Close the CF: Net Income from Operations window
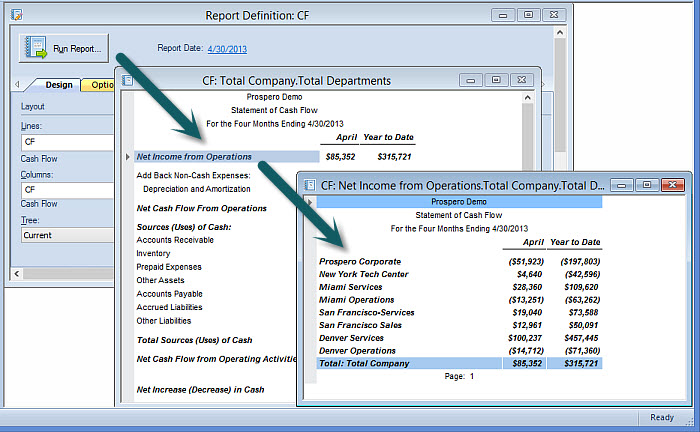The height and width of the screenshot is (432, 700). [672, 185]
